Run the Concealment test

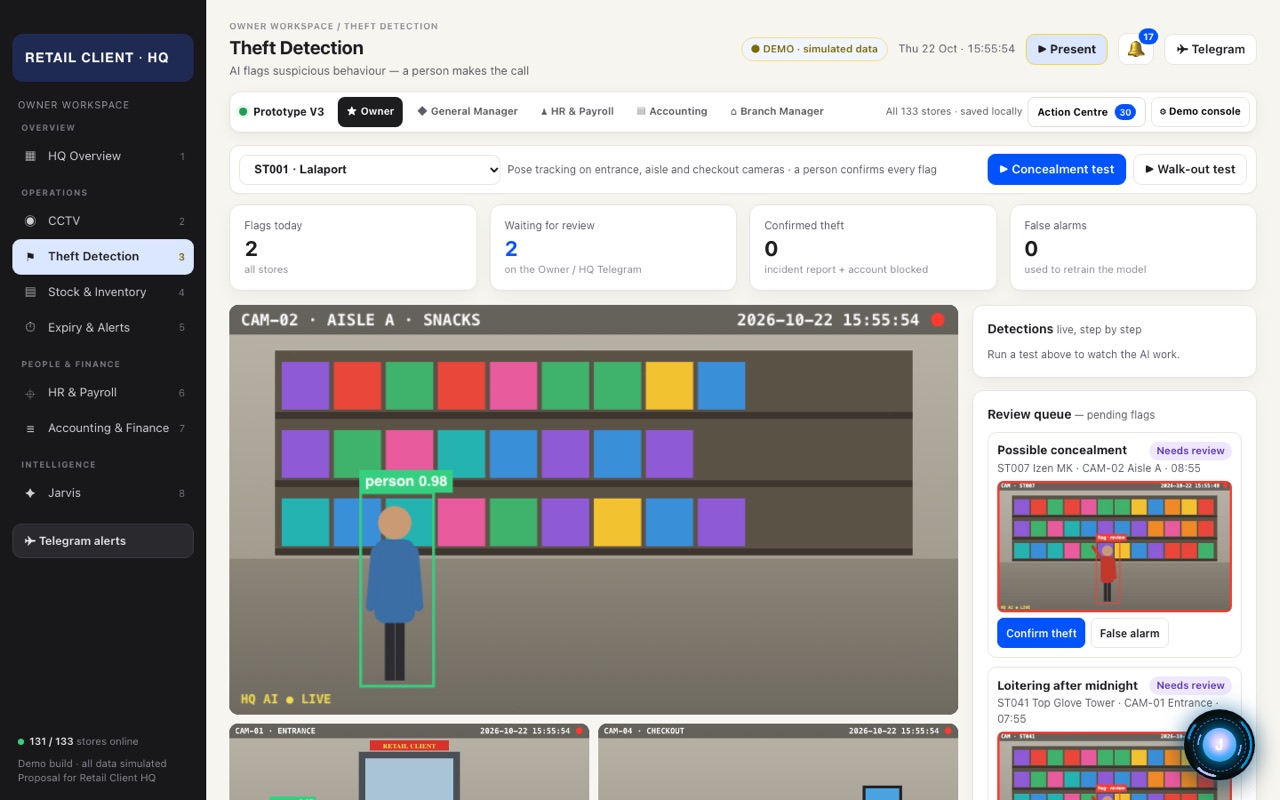pyautogui.click(x=1057, y=170)
